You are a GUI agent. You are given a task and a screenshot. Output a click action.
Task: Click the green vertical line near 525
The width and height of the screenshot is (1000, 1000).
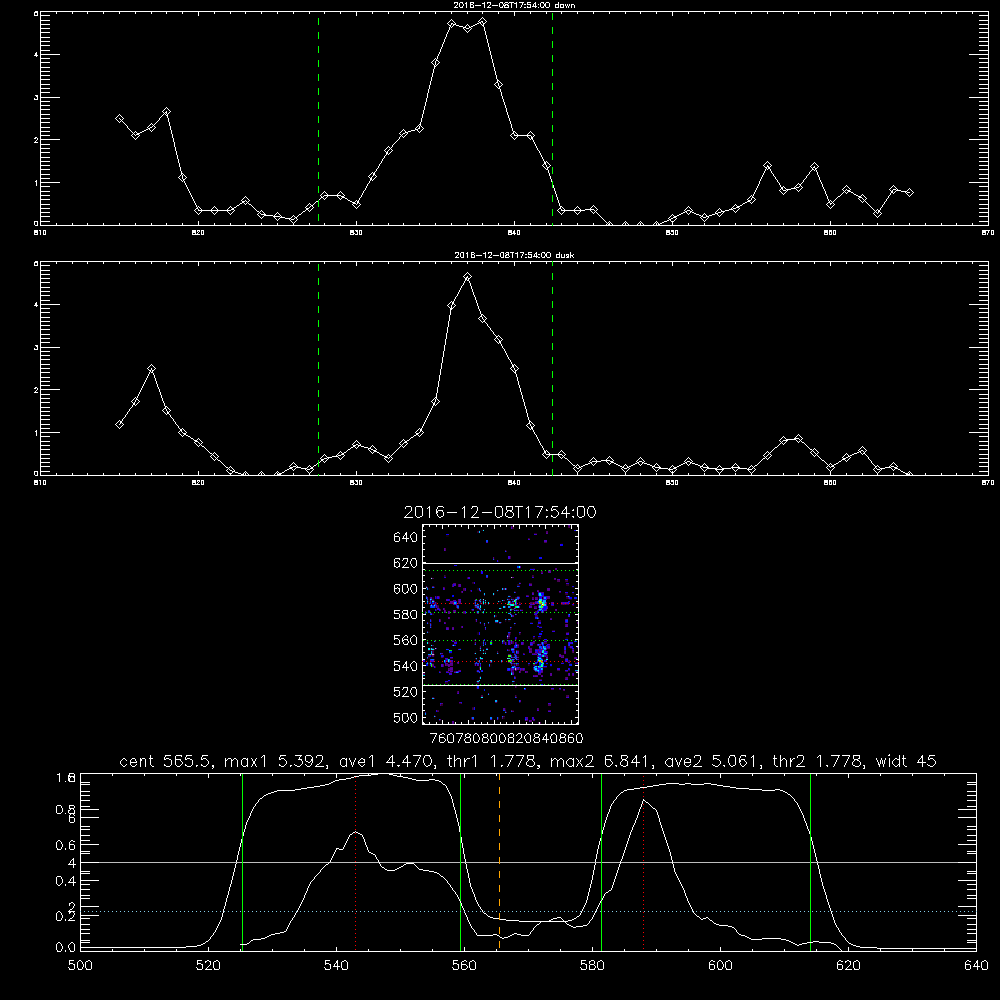(x=242, y=860)
